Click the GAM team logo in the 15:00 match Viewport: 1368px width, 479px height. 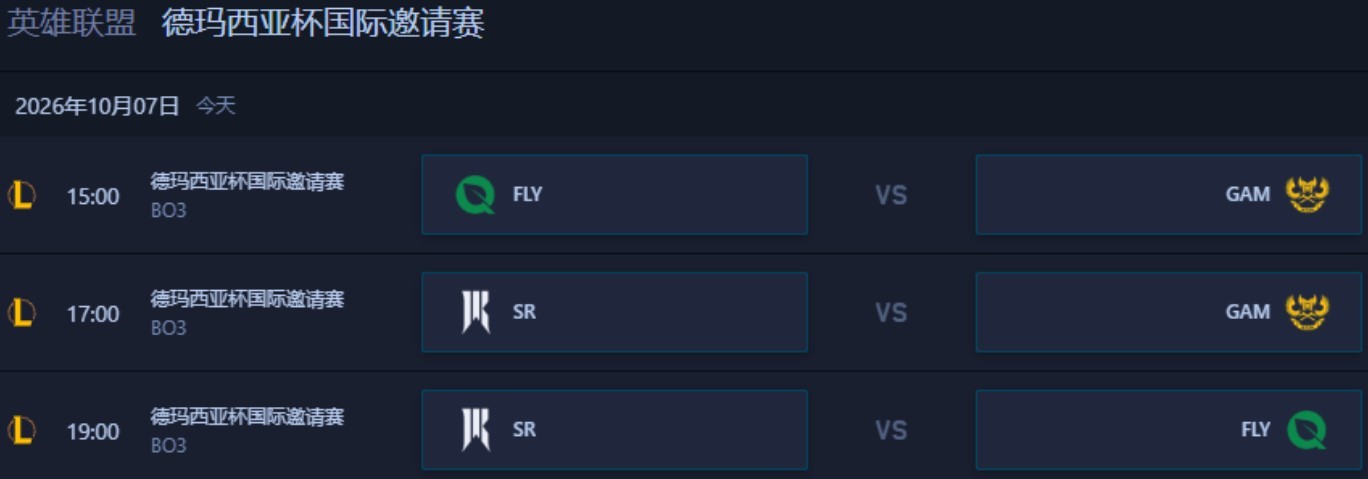pos(1307,195)
